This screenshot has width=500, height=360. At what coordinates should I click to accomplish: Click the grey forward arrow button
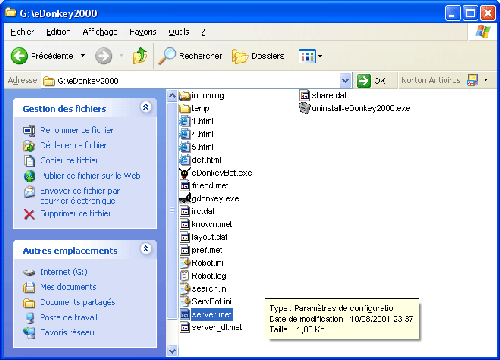pyautogui.click(x=104, y=56)
